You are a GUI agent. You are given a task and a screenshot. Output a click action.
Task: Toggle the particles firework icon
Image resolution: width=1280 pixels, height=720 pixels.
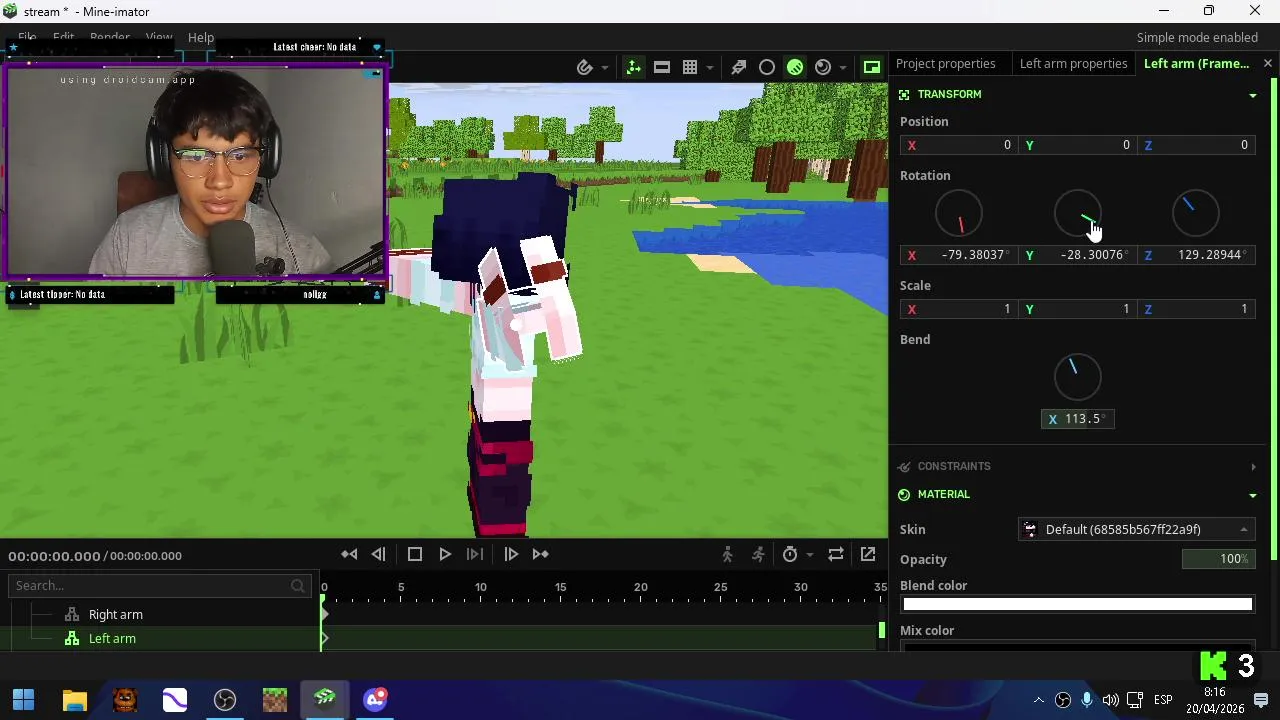pyautogui.click(x=739, y=67)
